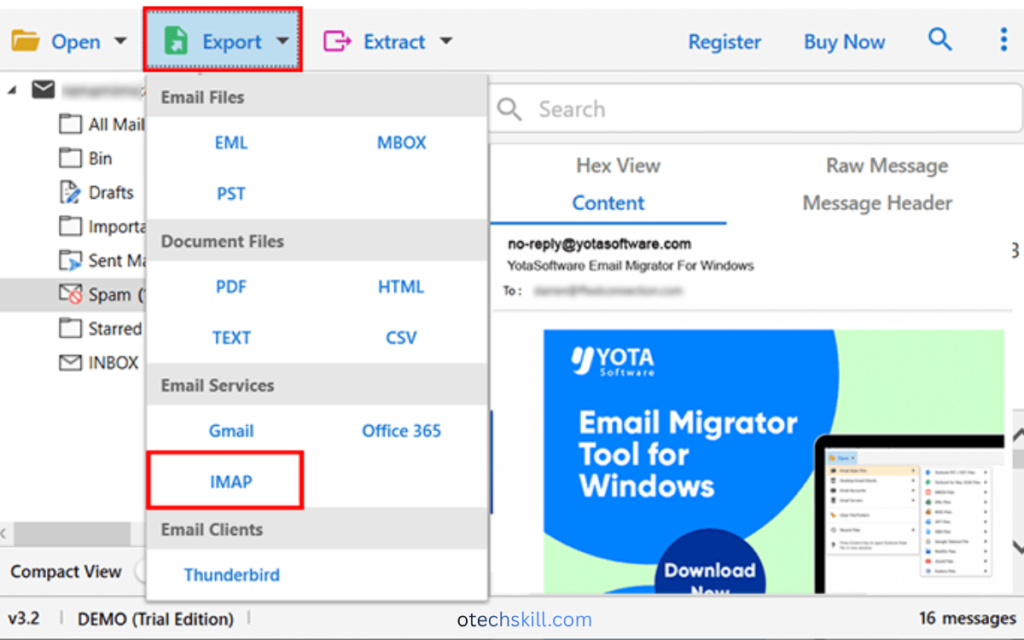Choose TEXT export format
Viewport: 1024px width, 640px height.
point(231,338)
